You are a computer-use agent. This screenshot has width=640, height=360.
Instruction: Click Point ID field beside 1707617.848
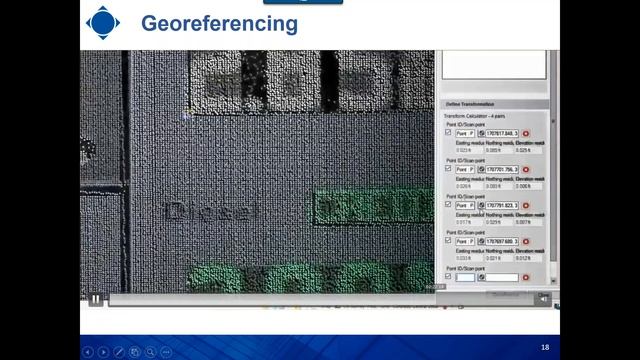(x=465, y=133)
